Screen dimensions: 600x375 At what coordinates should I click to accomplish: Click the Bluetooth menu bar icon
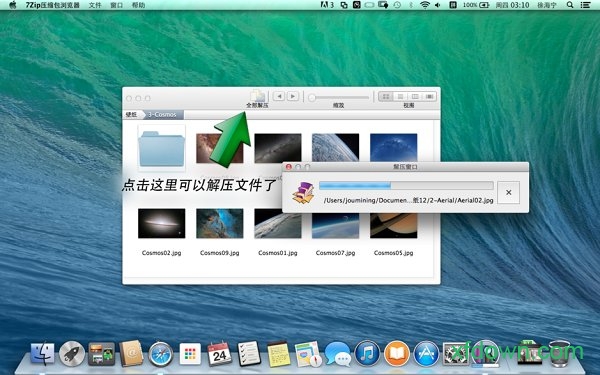click(411, 5)
